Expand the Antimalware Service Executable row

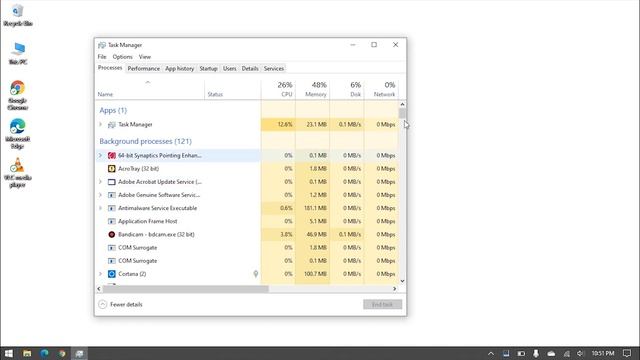[100, 208]
